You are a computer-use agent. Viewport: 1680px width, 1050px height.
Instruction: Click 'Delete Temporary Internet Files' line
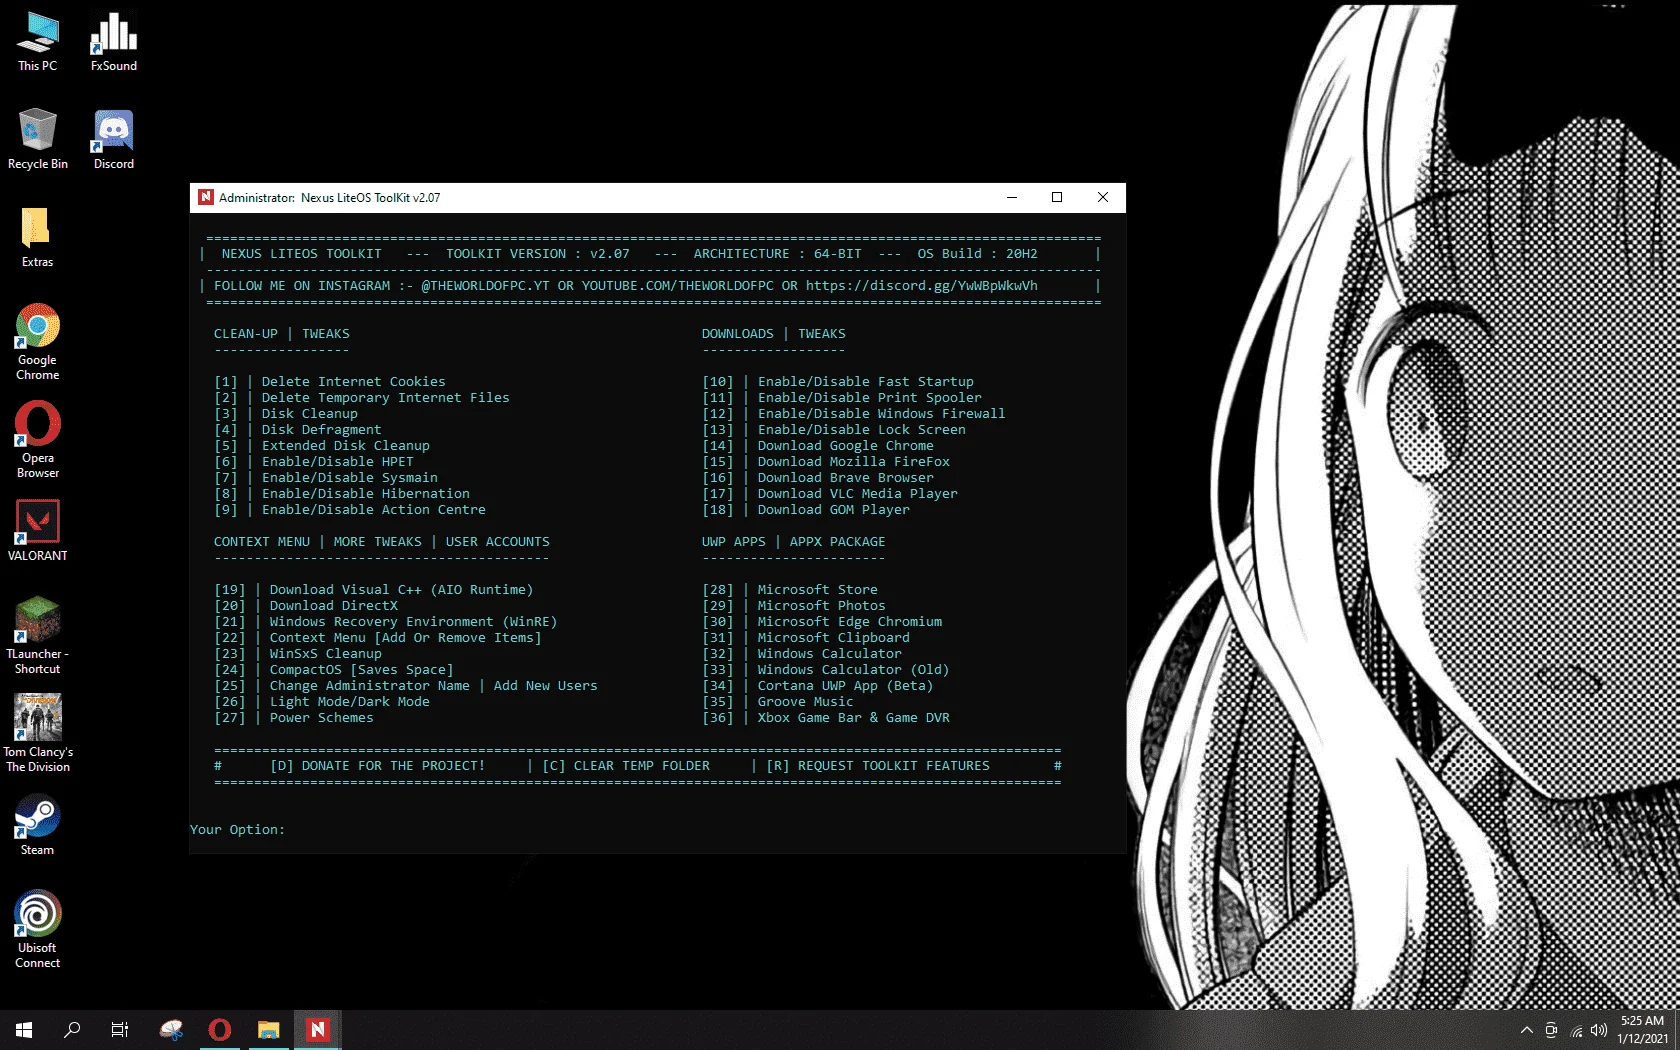385,398
